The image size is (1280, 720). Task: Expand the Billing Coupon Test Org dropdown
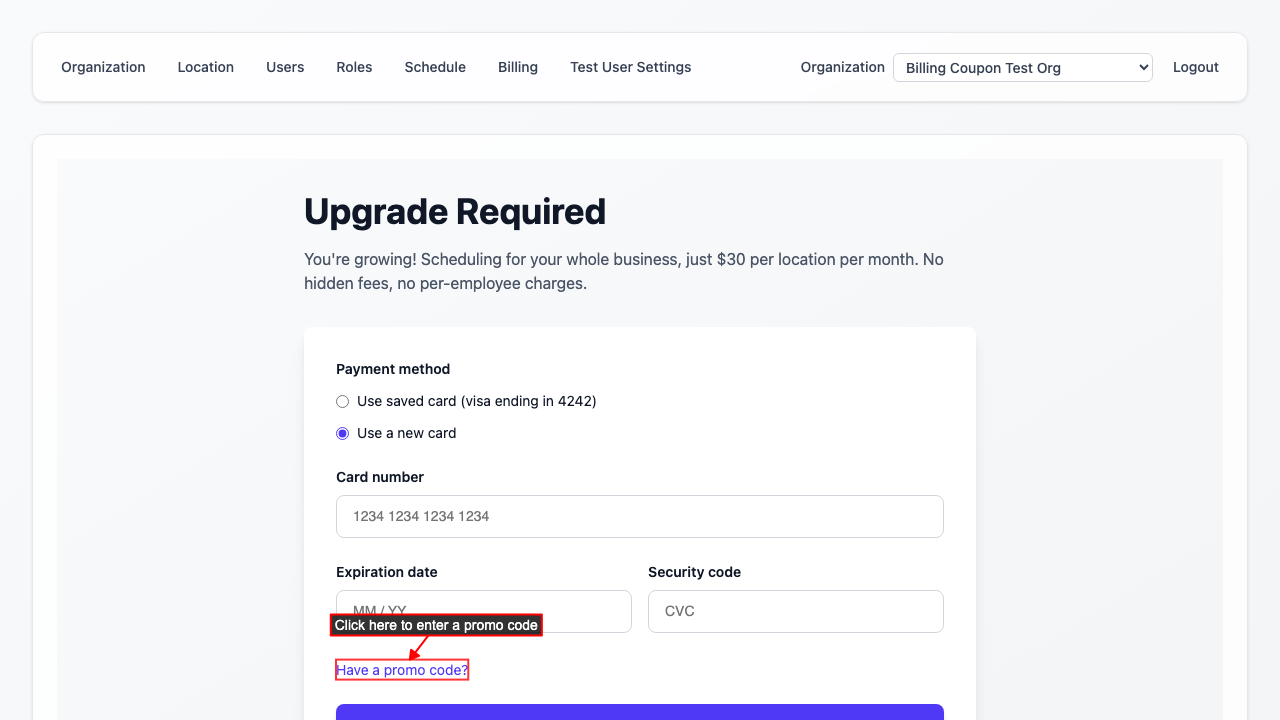pyautogui.click(x=1022, y=68)
